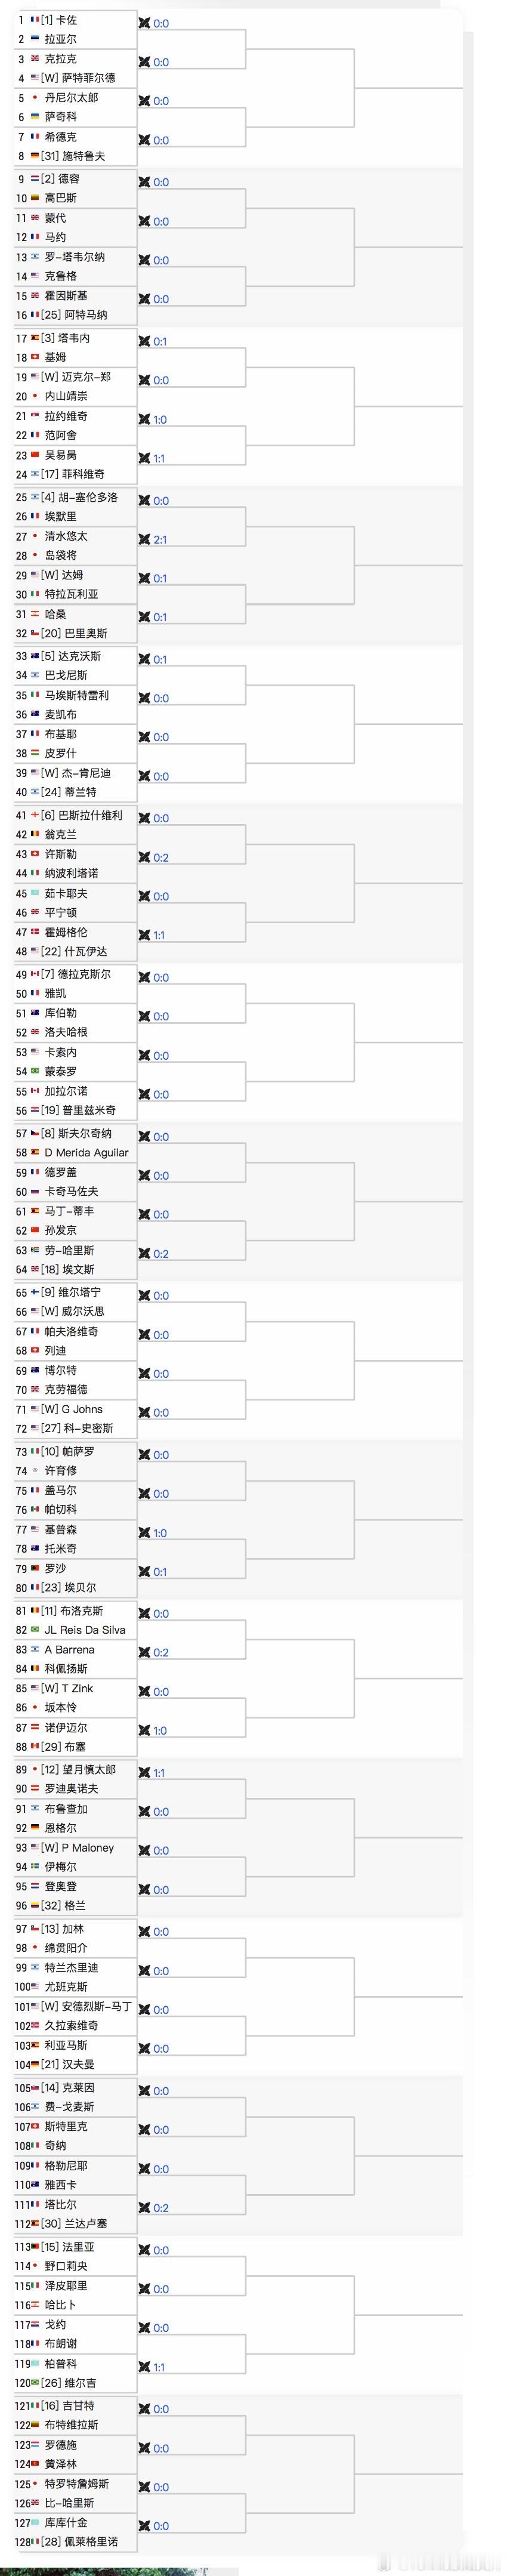Select player JL Reis Da Silva

pos(85,1630)
